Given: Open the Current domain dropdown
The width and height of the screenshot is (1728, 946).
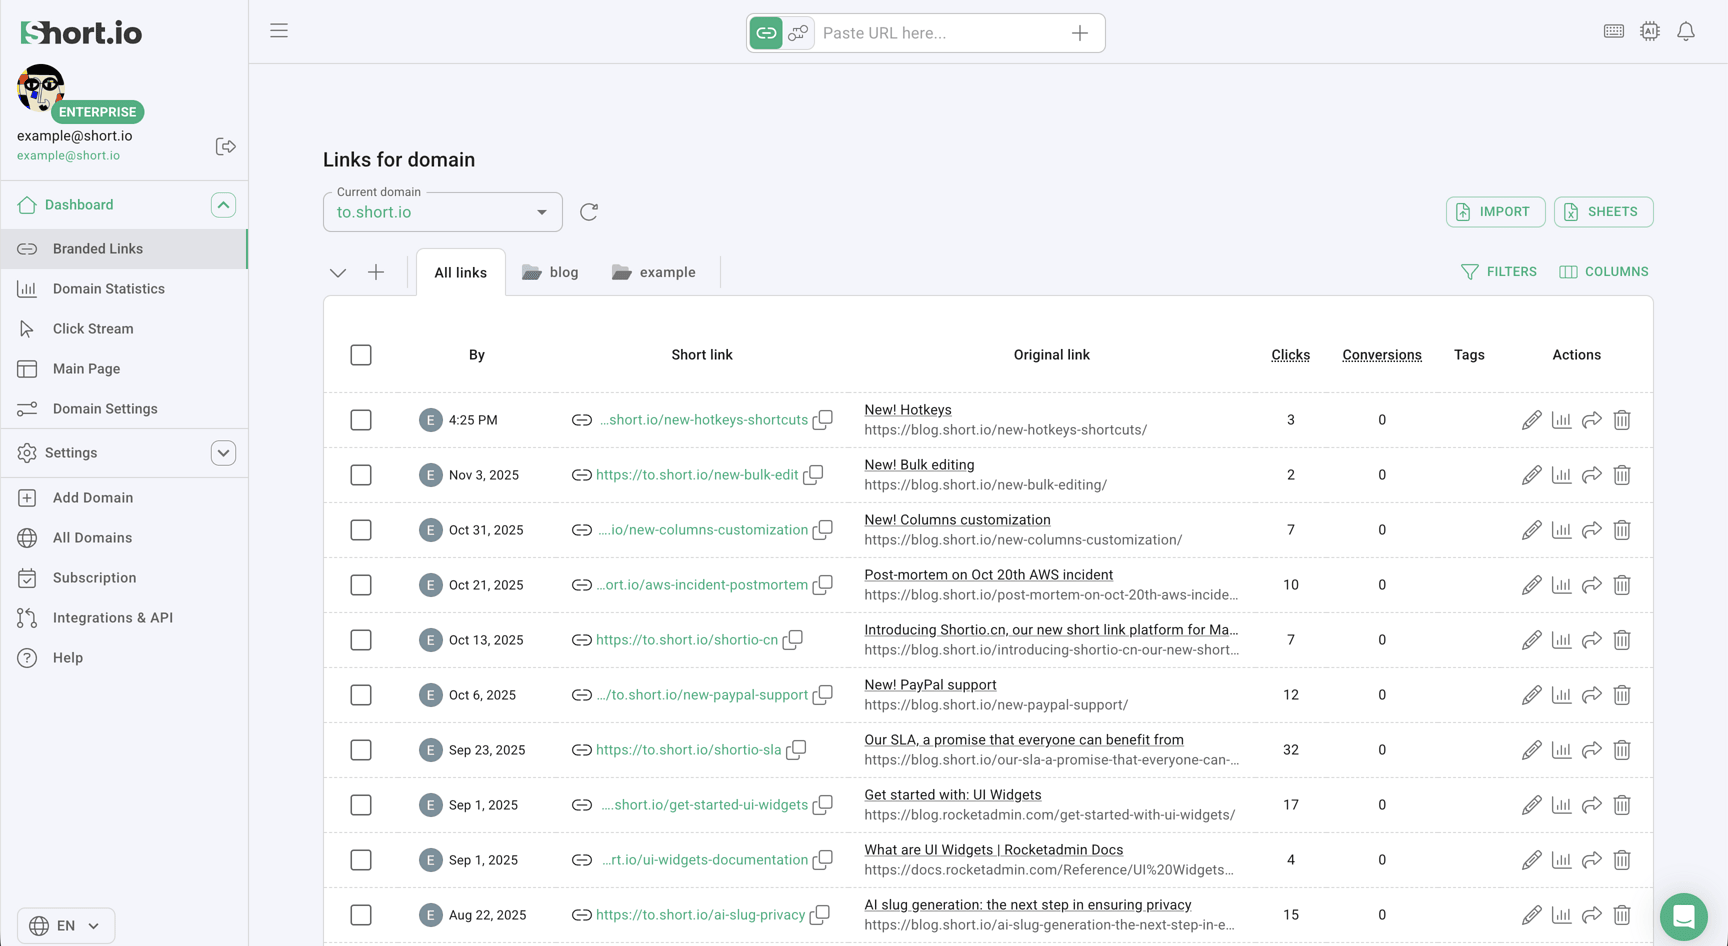Looking at the screenshot, I should (x=541, y=212).
